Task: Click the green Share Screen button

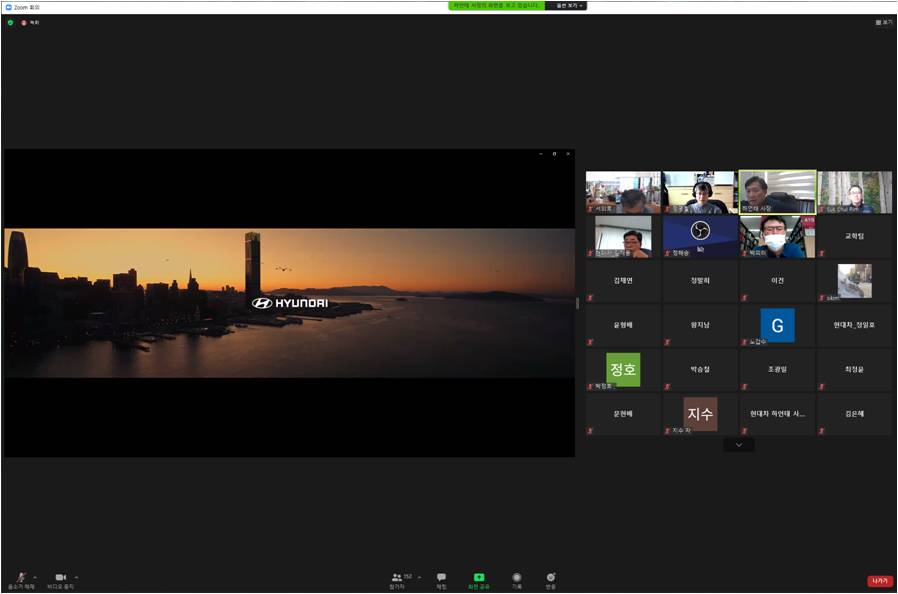Action: 479,580
